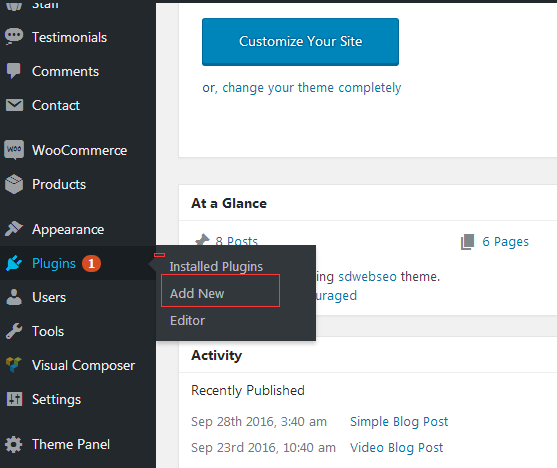Click the WooCommerce woo icon
Image resolution: width=557 pixels, height=468 pixels.
[x=14, y=150]
